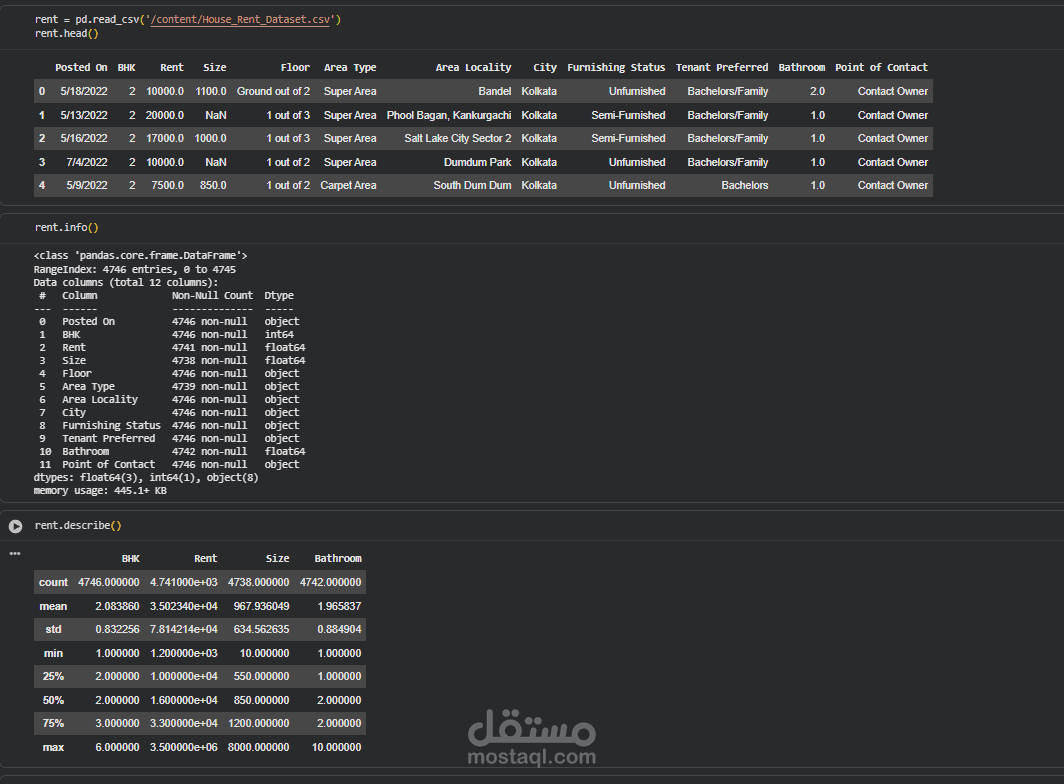Open output options ellipsis beside describe table
This screenshot has height=784, width=1064.
pos(15,554)
